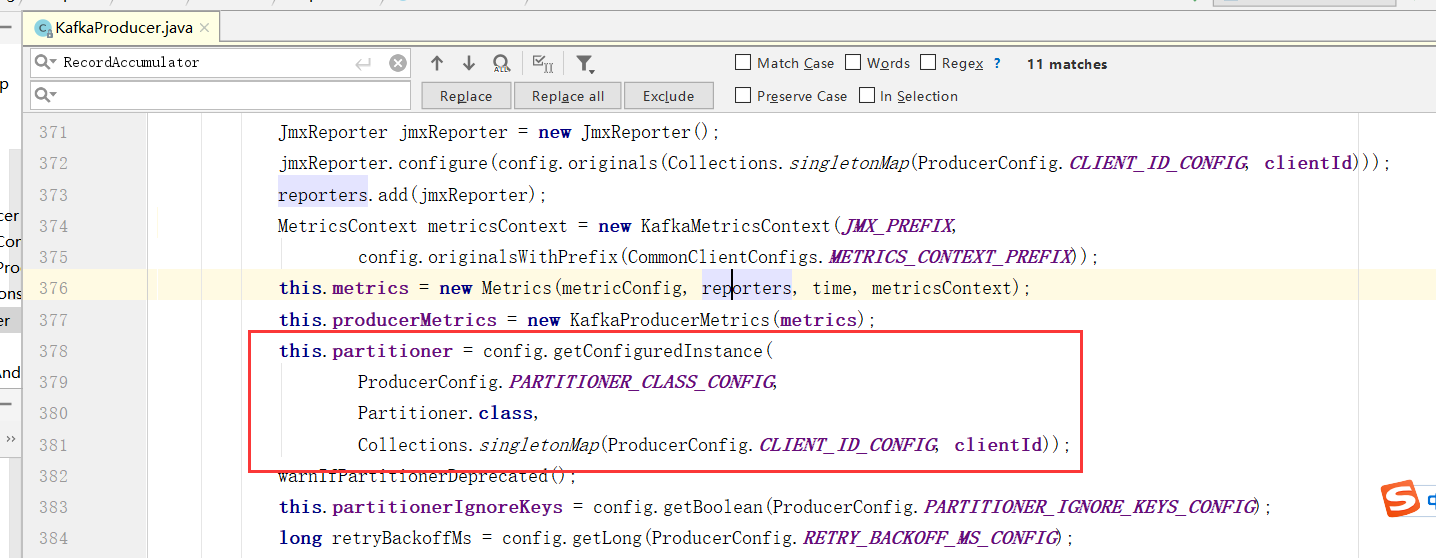The height and width of the screenshot is (558, 1436).
Task: Click CLIENT_ID_CONFIG on line 372
Action: (x=1158, y=163)
